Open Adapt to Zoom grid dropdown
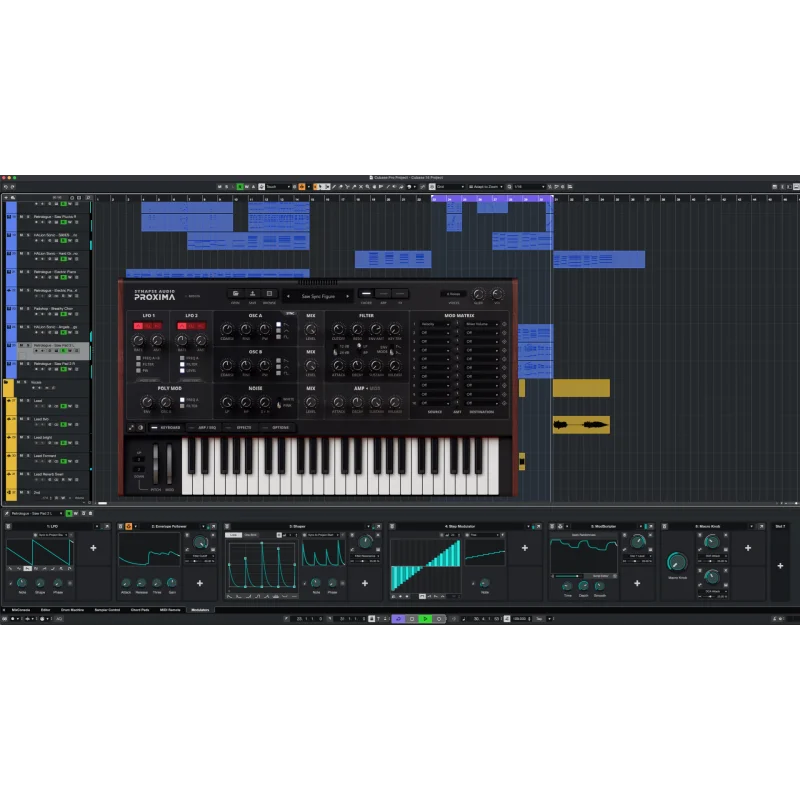This screenshot has width=800, height=800. tap(486, 187)
